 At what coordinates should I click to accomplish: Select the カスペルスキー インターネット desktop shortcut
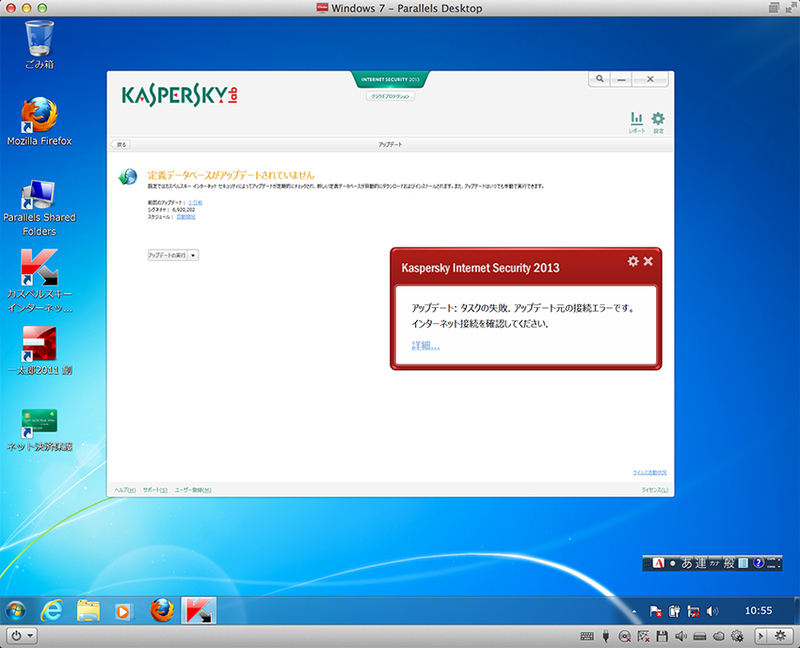(39, 281)
